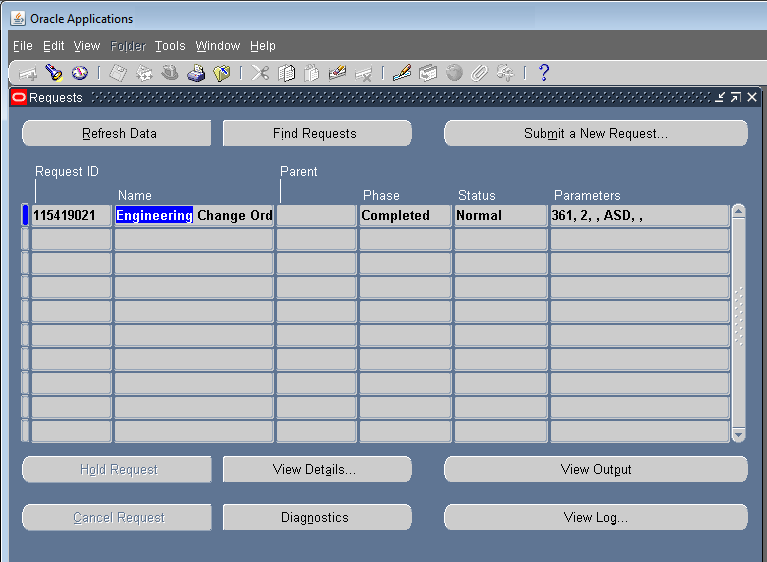Image resolution: width=767 pixels, height=562 pixels.
Task: Open the Edit menu
Action: pos(53,46)
